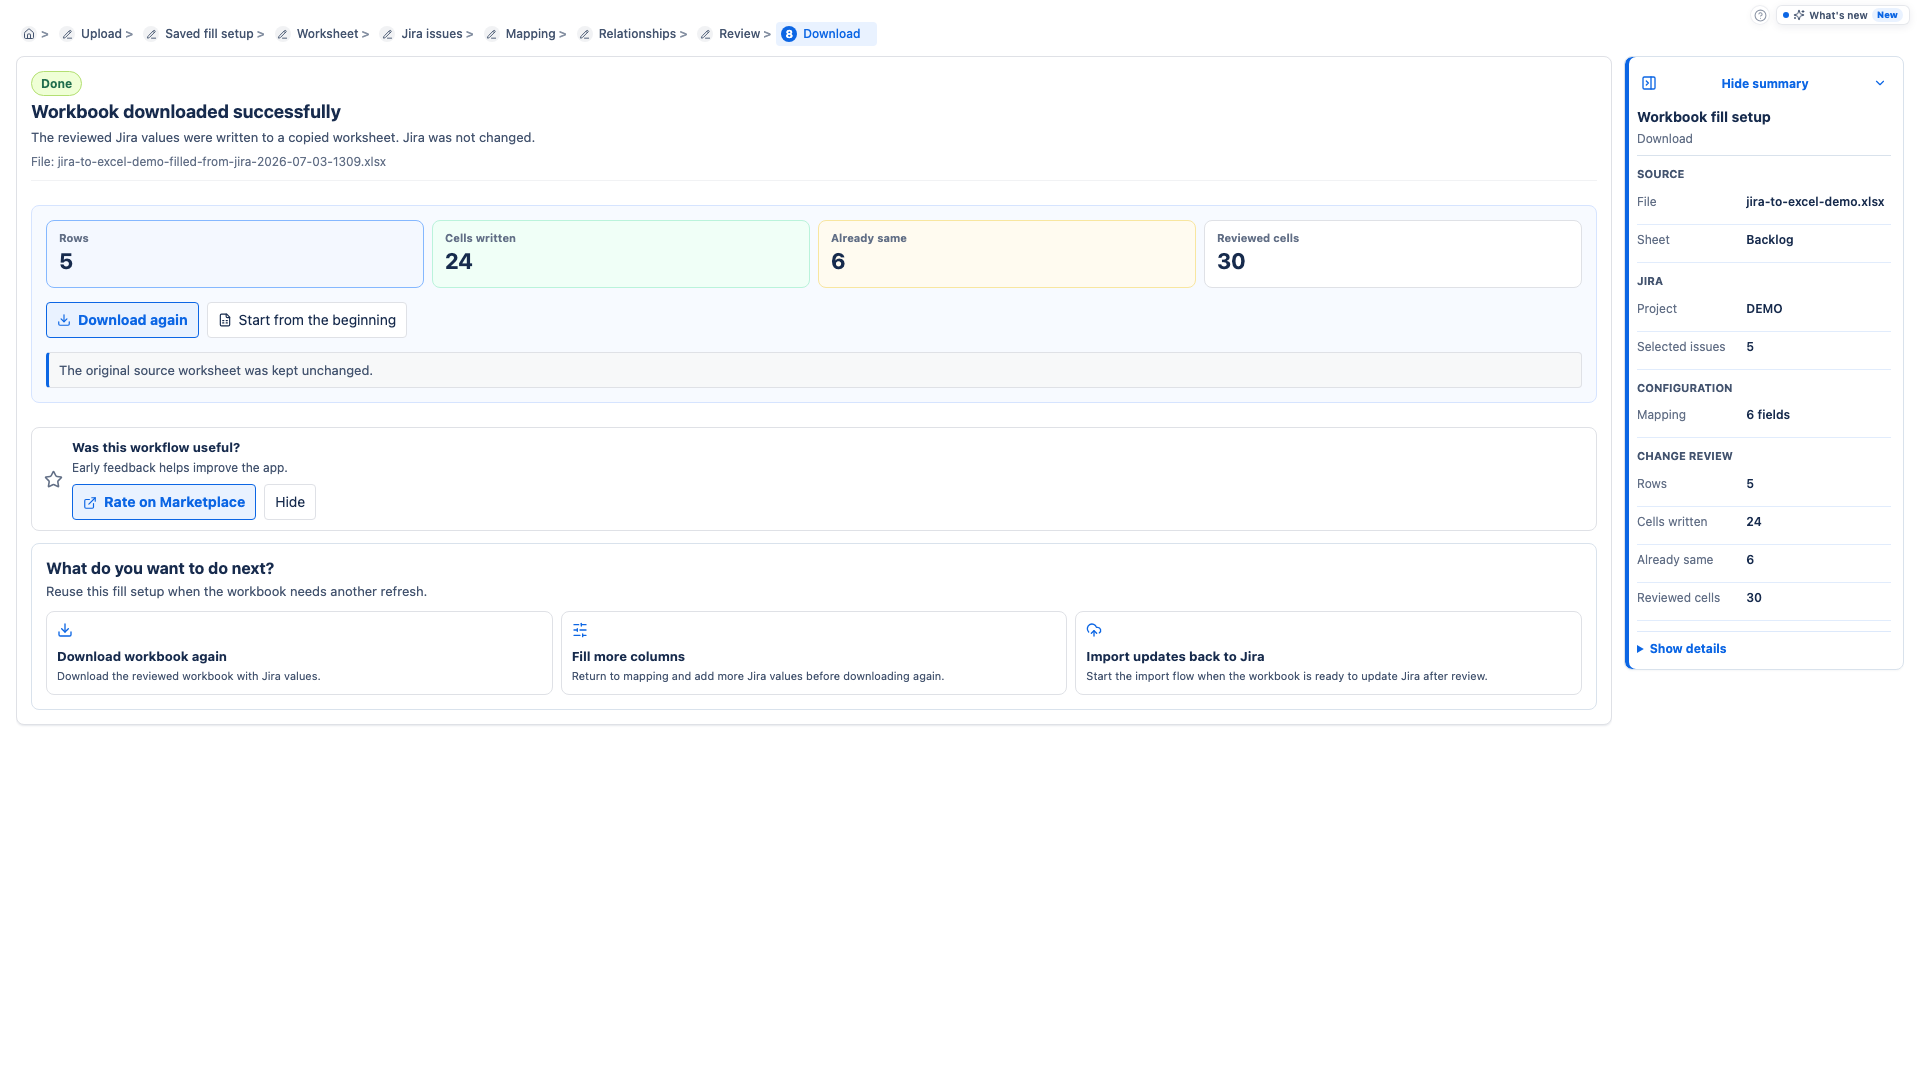
Task: Go to the Relationships step
Action: (x=637, y=34)
